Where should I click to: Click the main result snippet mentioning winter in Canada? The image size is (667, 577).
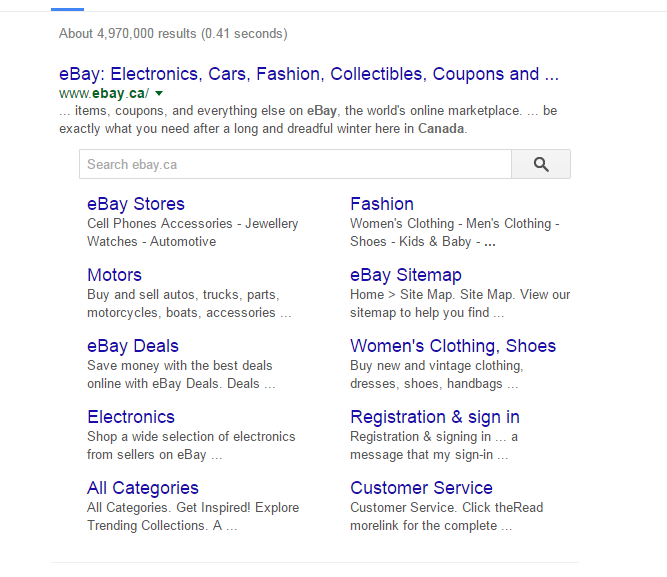(308, 120)
